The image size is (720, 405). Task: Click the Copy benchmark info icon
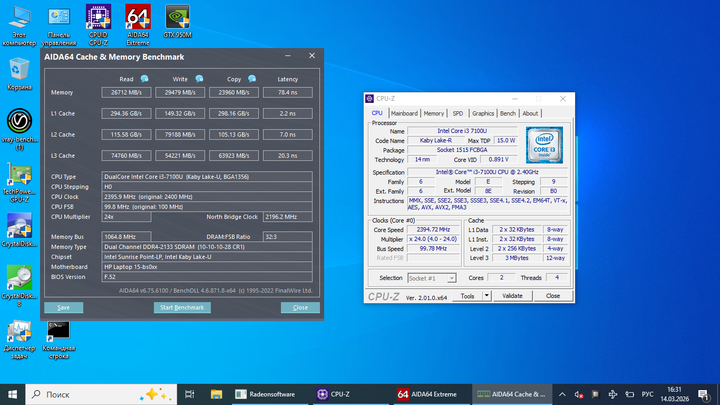(252, 79)
